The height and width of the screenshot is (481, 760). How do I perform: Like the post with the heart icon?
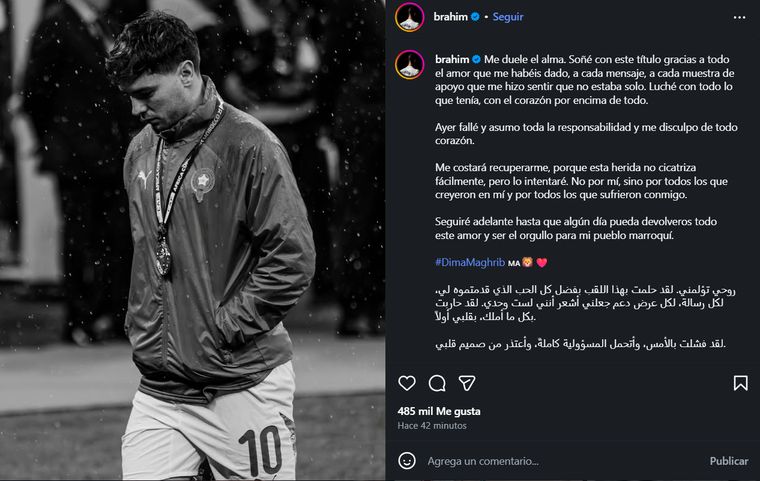(x=407, y=383)
